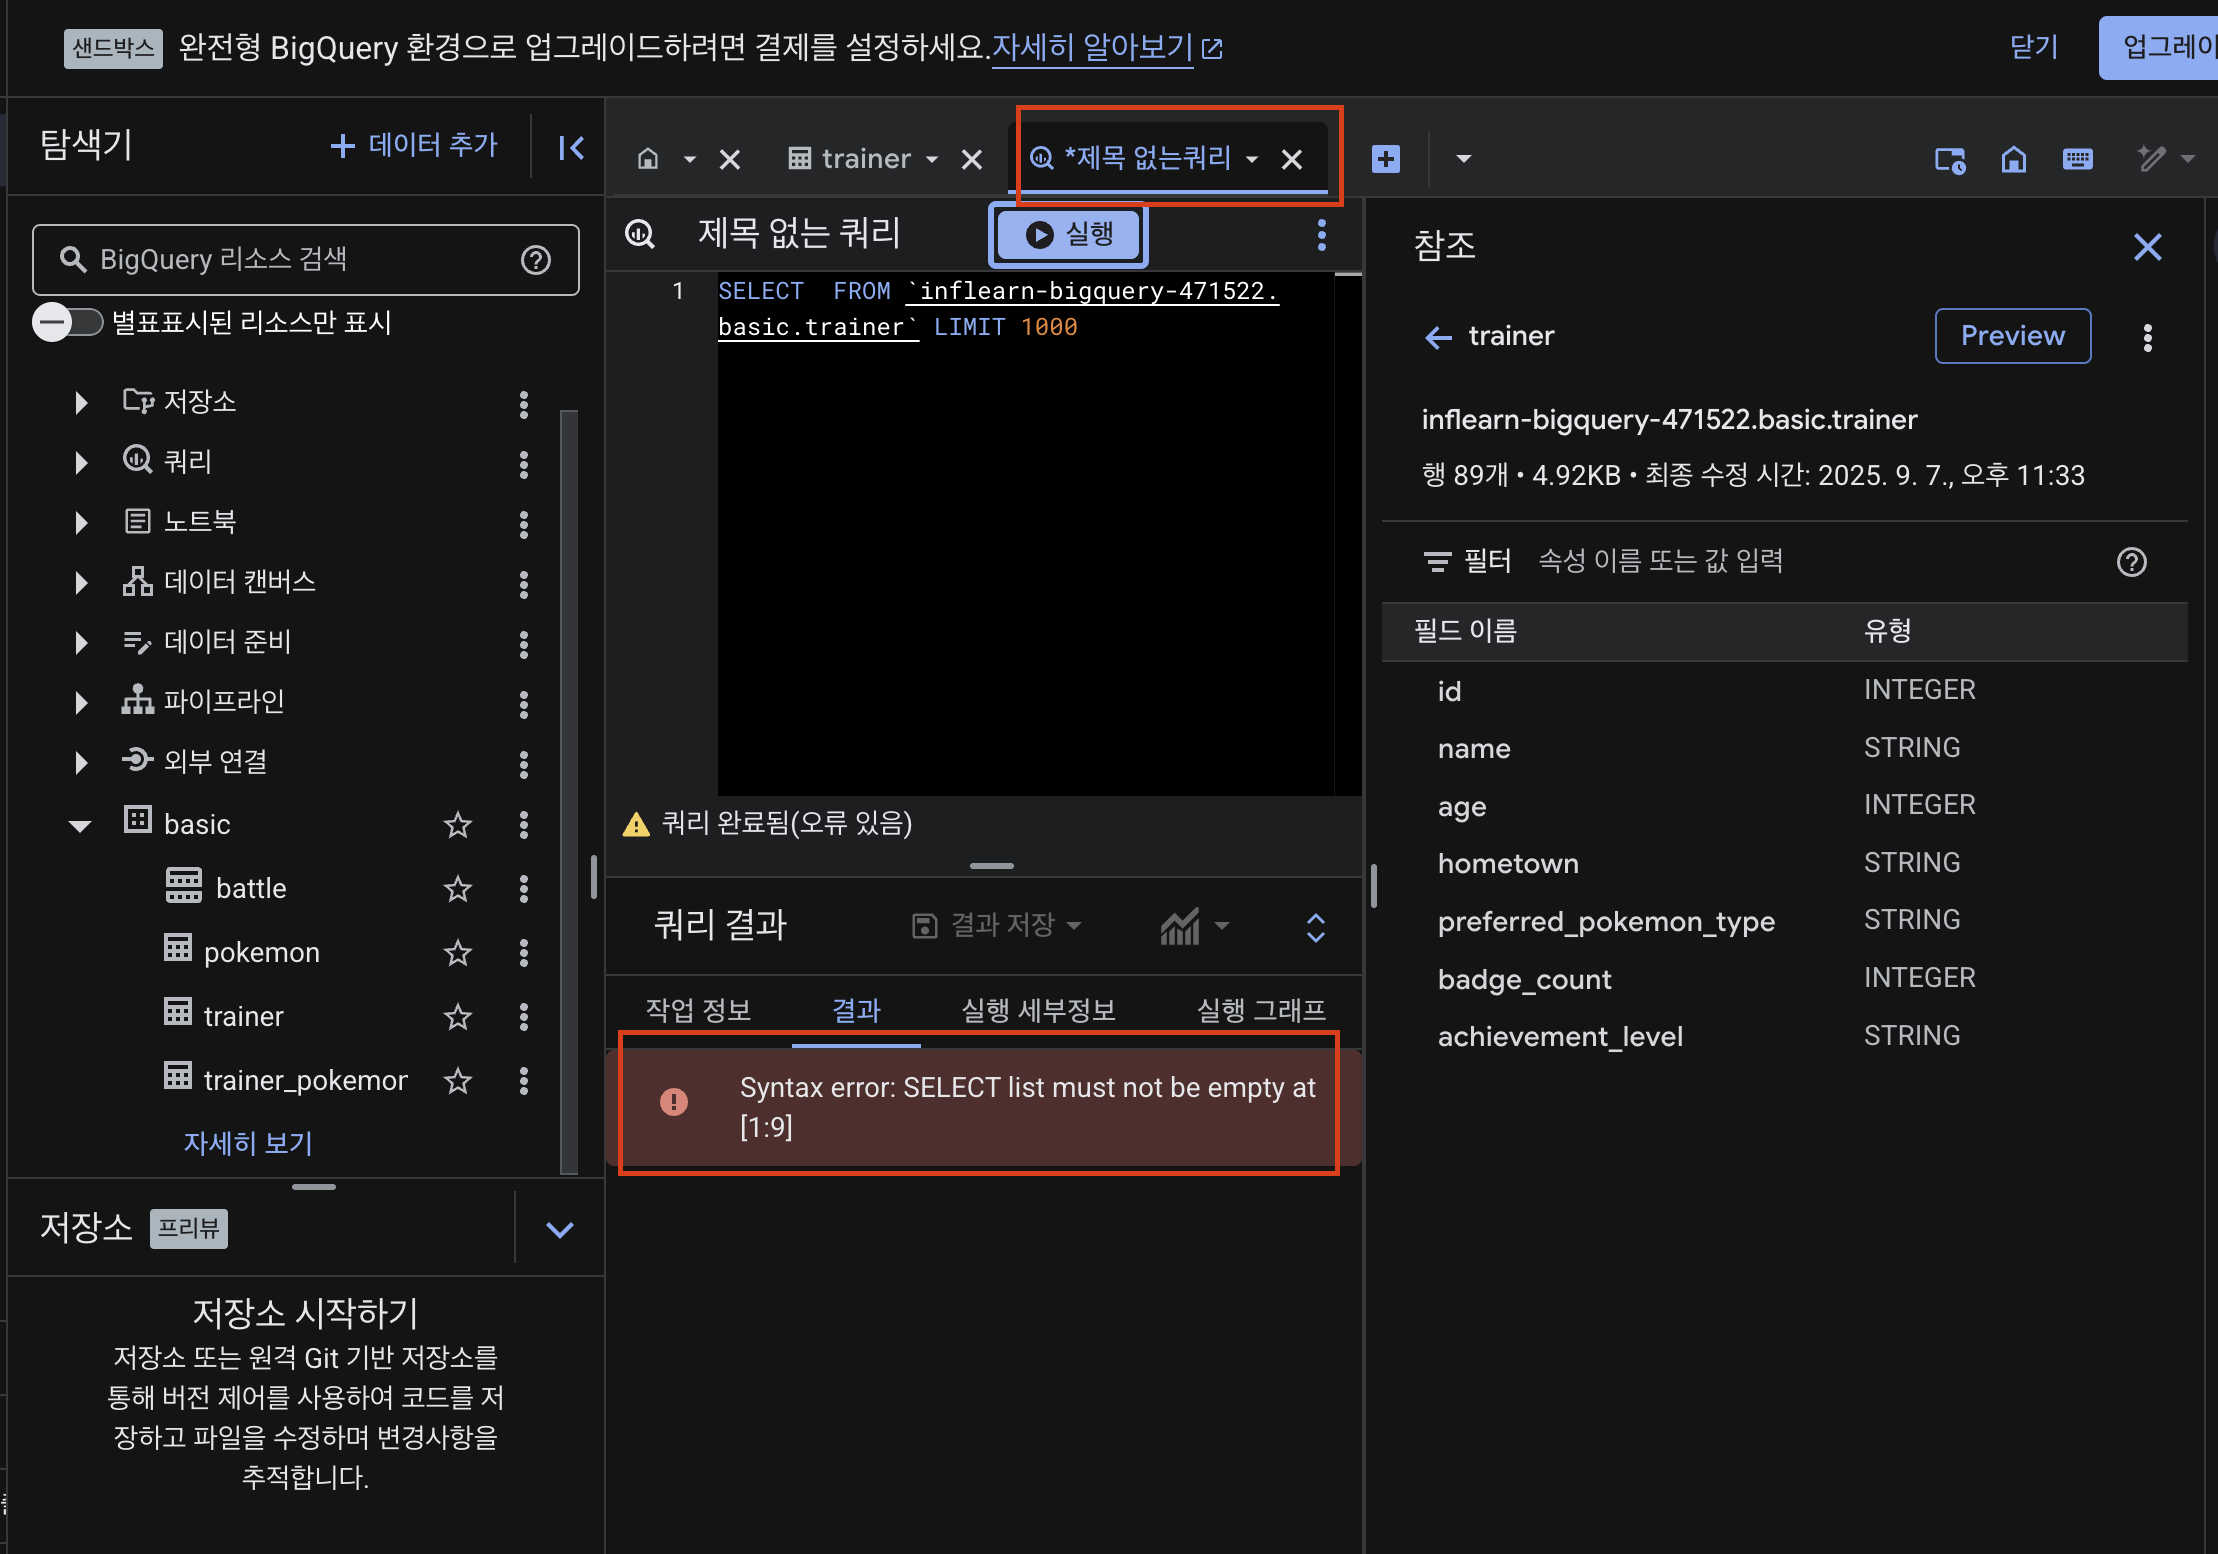
Task: Star the basic dataset
Action: [x=458, y=825]
